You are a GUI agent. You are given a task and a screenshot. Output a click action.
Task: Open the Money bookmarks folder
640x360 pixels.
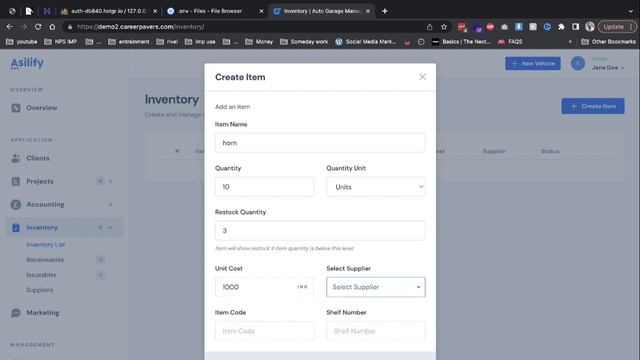259,42
